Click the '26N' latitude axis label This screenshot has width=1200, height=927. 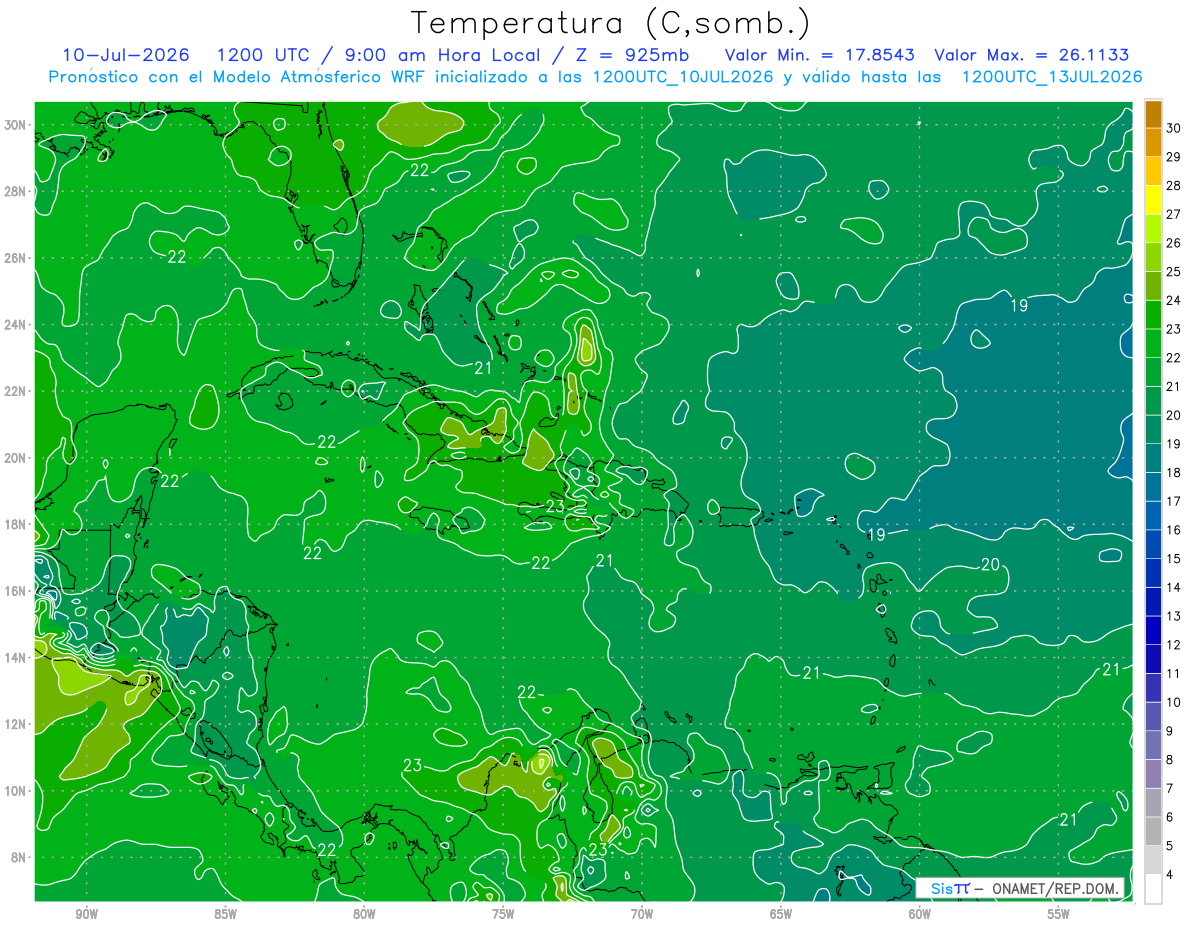[x=17, y=258]
